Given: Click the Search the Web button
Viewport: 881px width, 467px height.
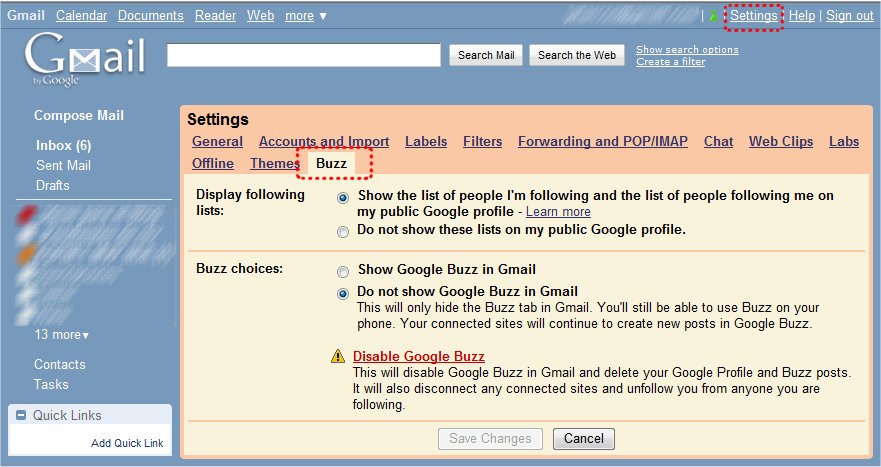Looking at the screenshot, I should pyautogui.click(x=576, y=55).
